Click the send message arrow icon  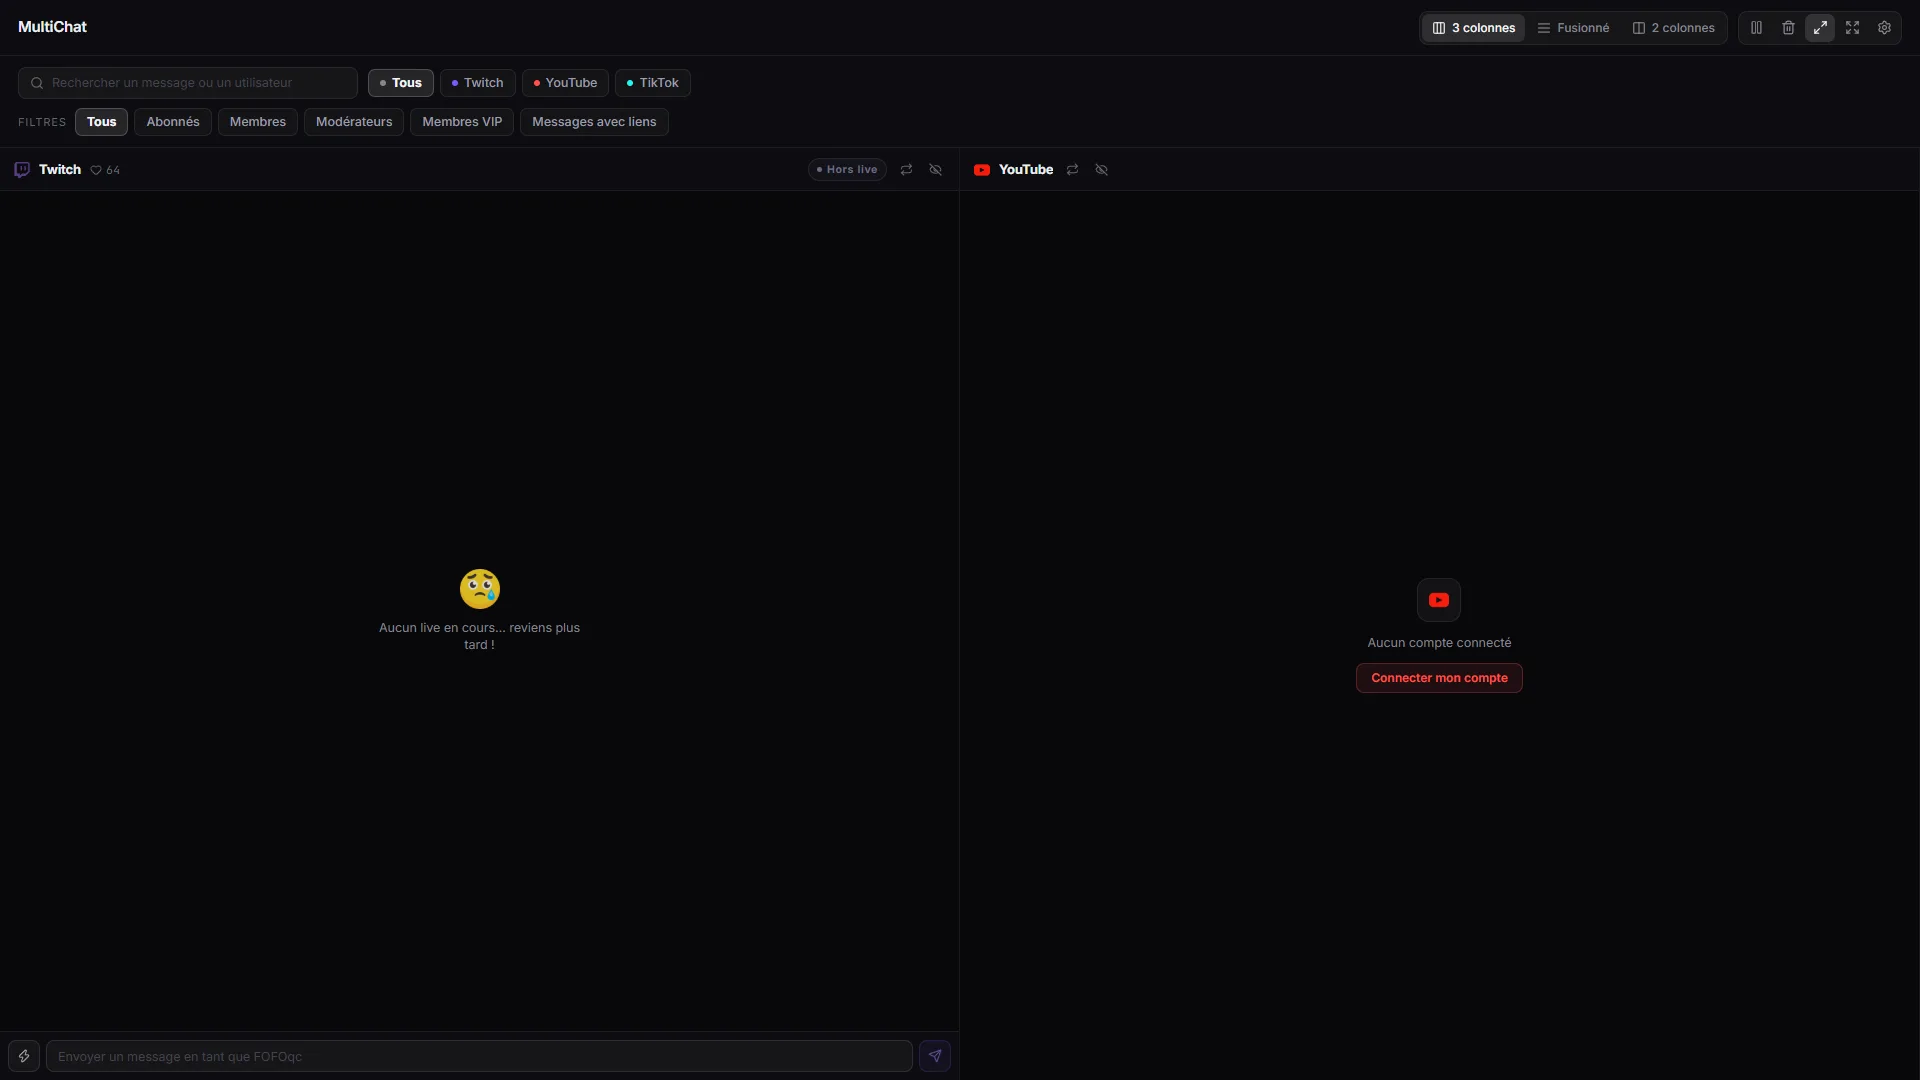click(935, 1056)
